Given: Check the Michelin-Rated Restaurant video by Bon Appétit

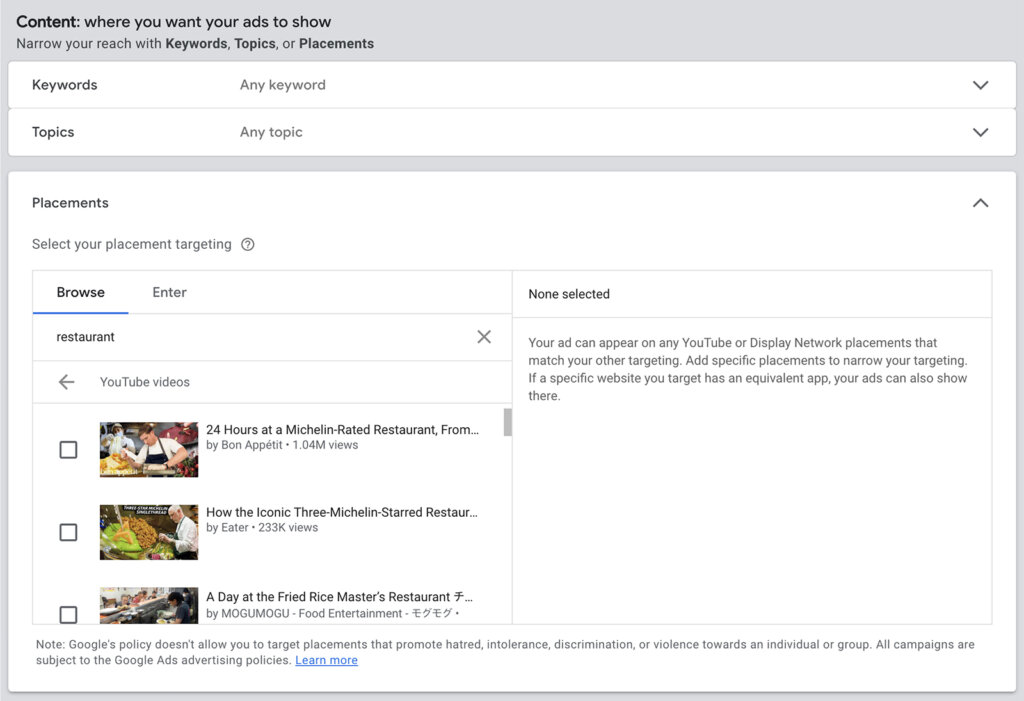Looking at the screenshot, I should click(x=68, y=449).
